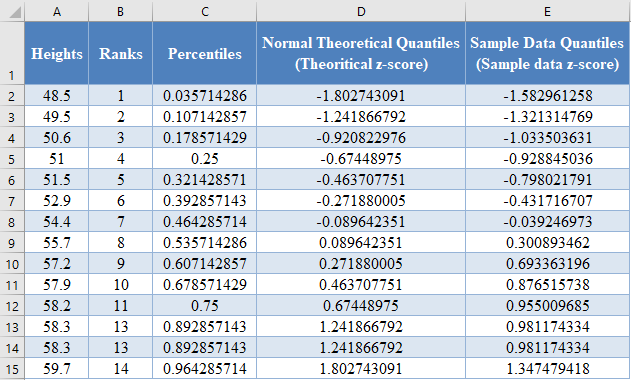
Task: Select theoretical z-score cell -1.802743091
Action: [361, 95]
